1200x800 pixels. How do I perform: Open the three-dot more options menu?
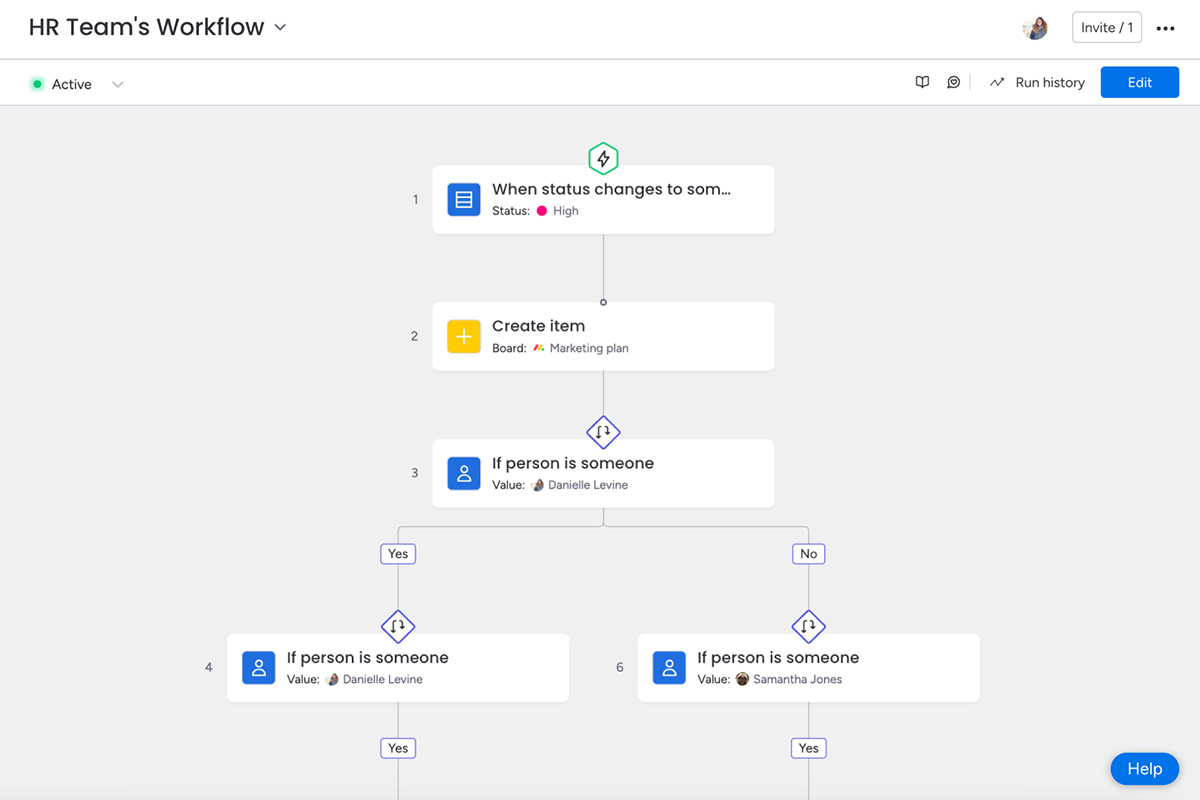pos(1165,28)
